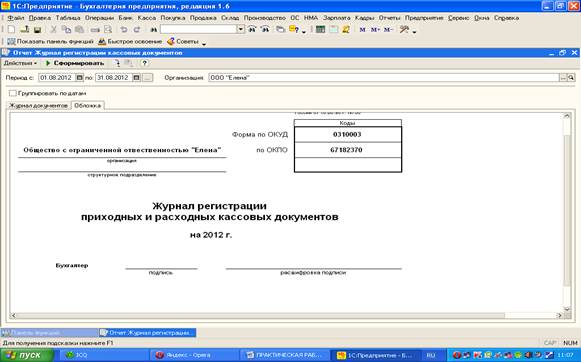Expand the Действия dropdown menu
This screenshot has width=581, height=362.
click(x=20, y=63)
